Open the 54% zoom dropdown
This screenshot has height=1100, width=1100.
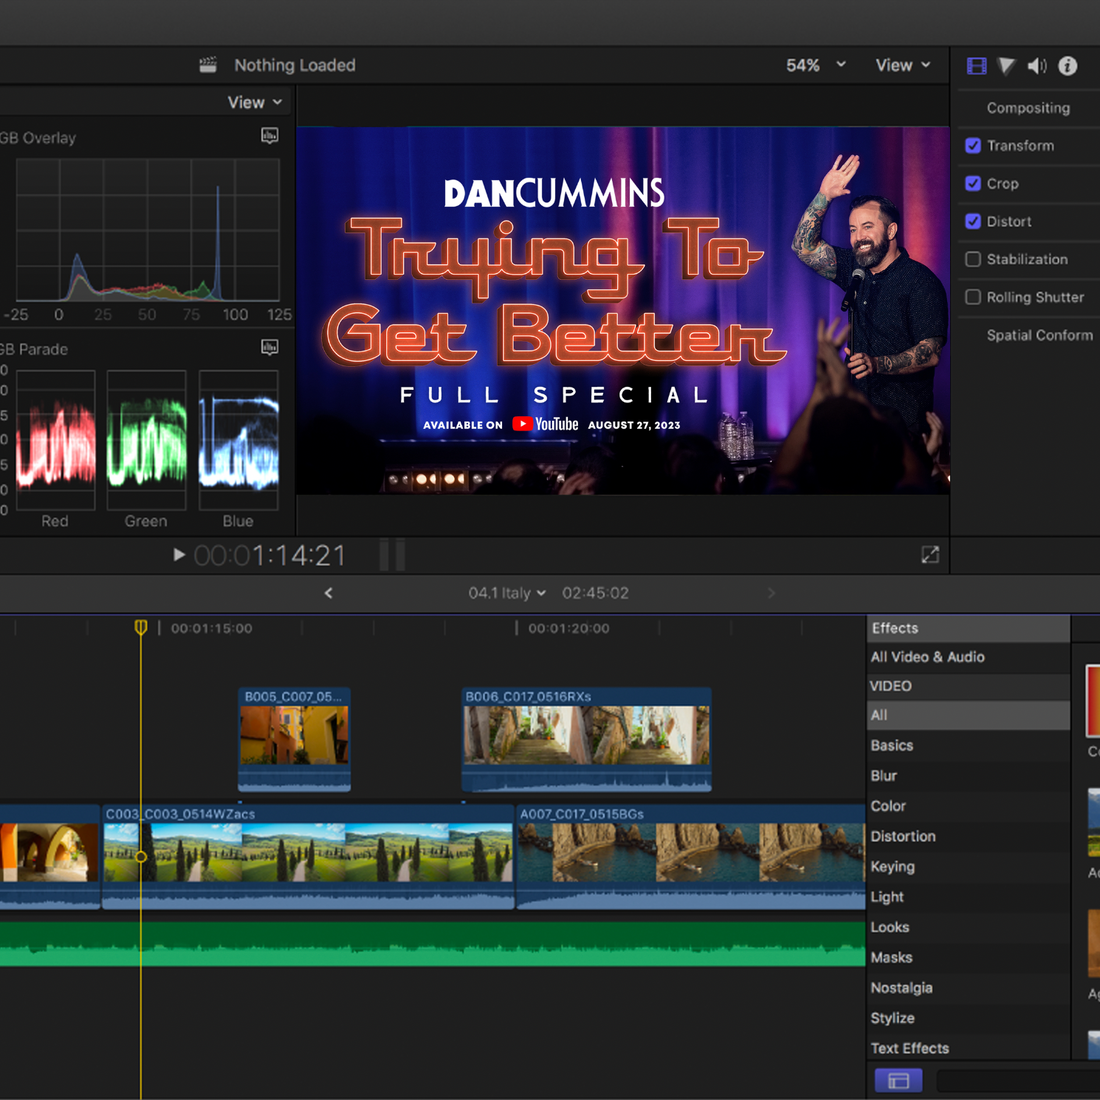point(816,66)
